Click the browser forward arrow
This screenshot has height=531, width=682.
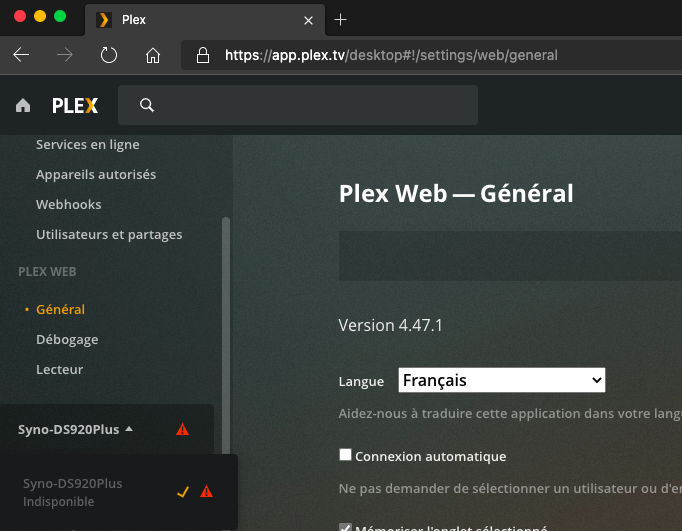pyautogui.click(x=65, y=55)
